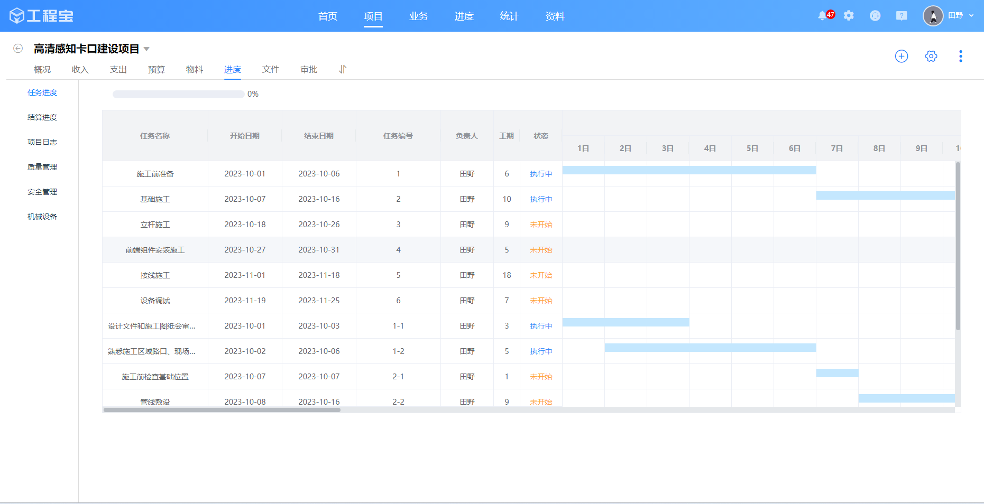984x504 pixels.
Task: Switch to the 文件 tab
Action: [x=270, y=69]
